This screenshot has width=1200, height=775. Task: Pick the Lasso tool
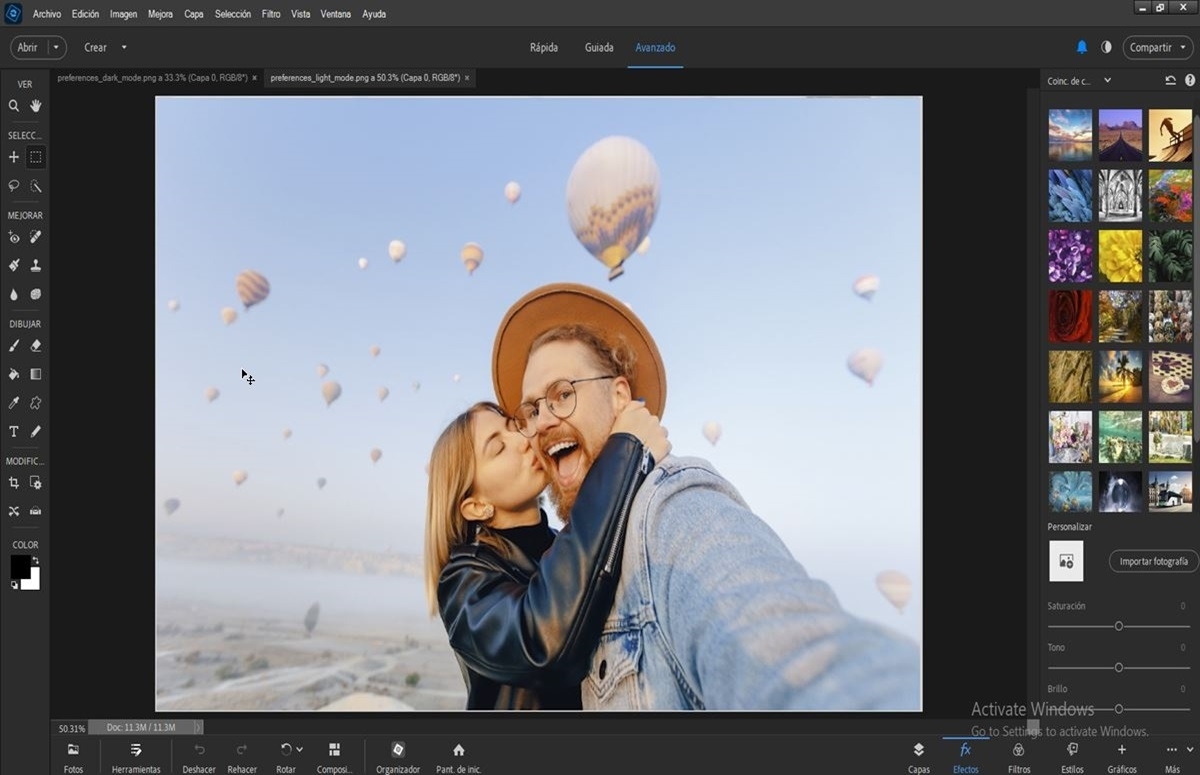[x=14, y=186]
